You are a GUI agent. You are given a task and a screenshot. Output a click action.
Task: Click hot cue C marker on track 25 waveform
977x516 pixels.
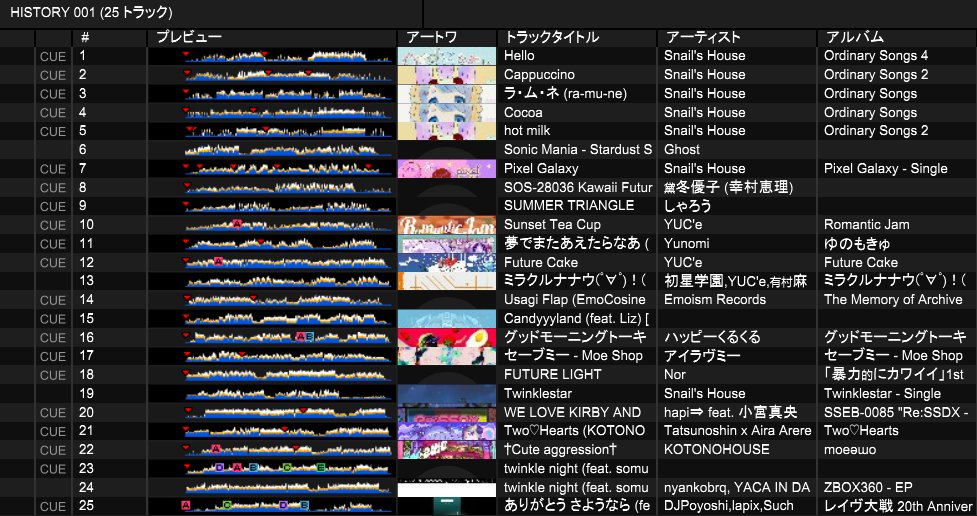coord(227,505)
